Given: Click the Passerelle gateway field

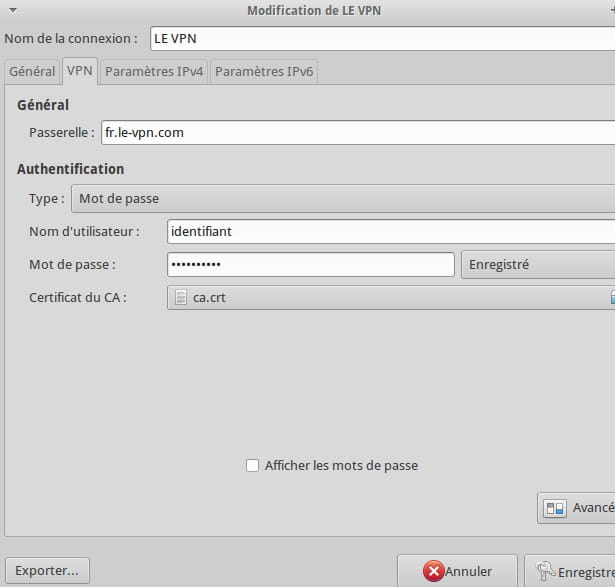Looking at the screenshot, I should tap(358, 133).
